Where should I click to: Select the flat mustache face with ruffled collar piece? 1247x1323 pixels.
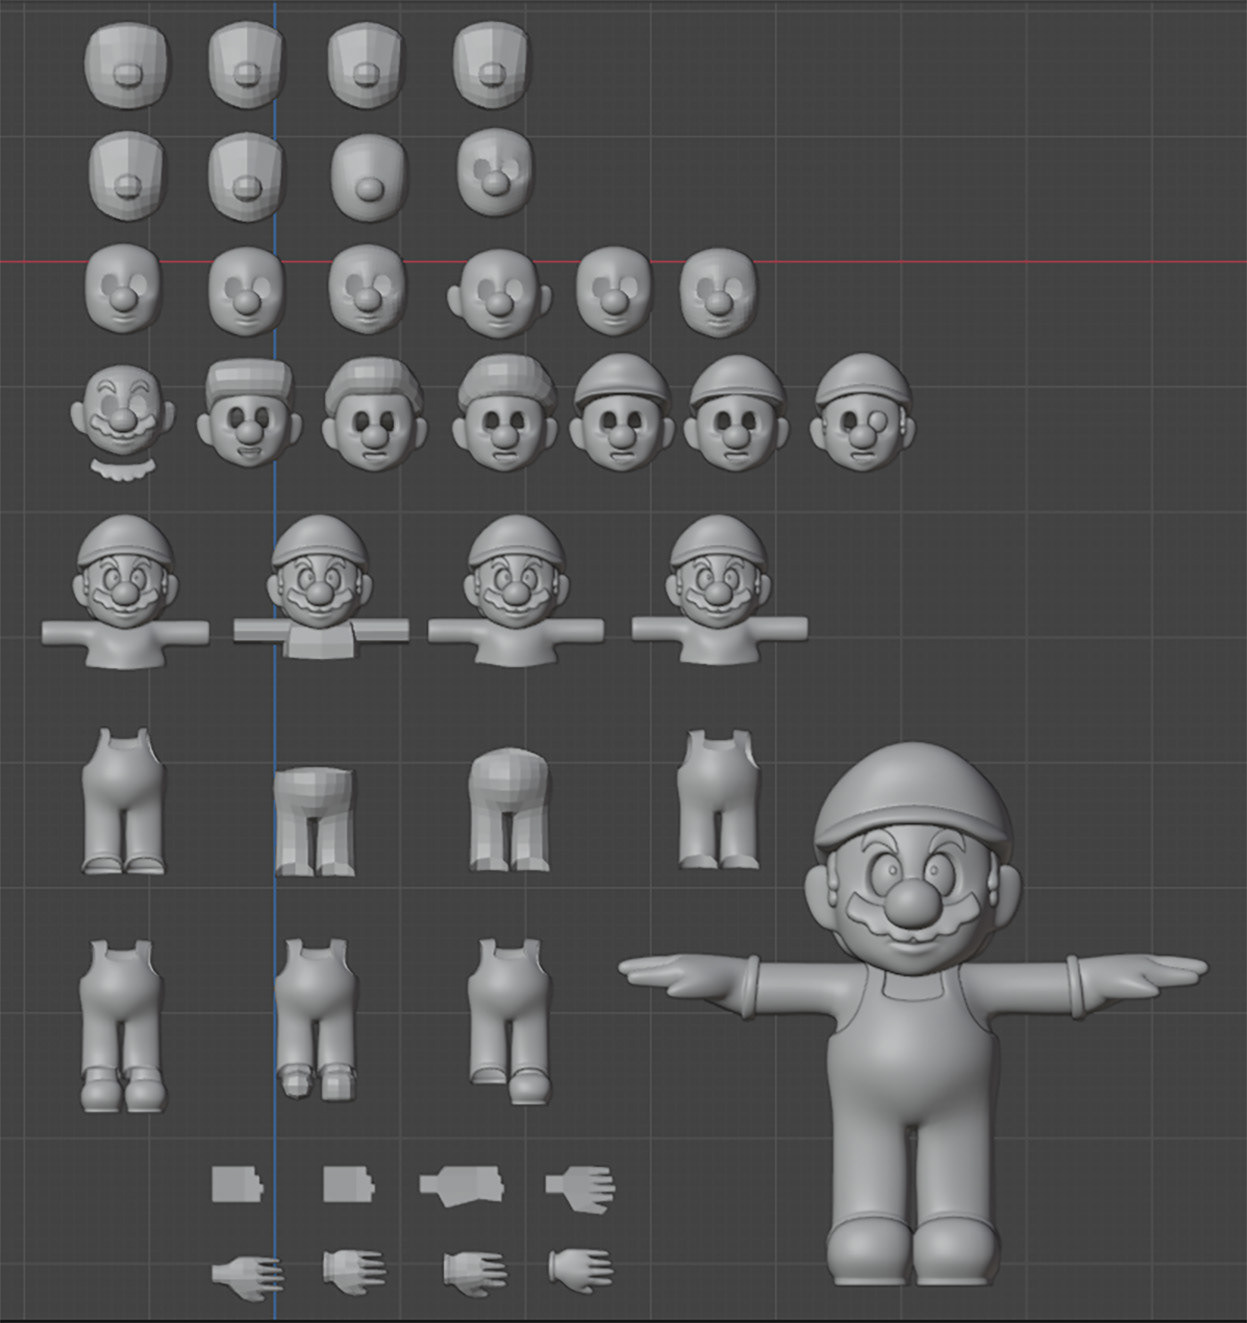click(x=121, y=424)
